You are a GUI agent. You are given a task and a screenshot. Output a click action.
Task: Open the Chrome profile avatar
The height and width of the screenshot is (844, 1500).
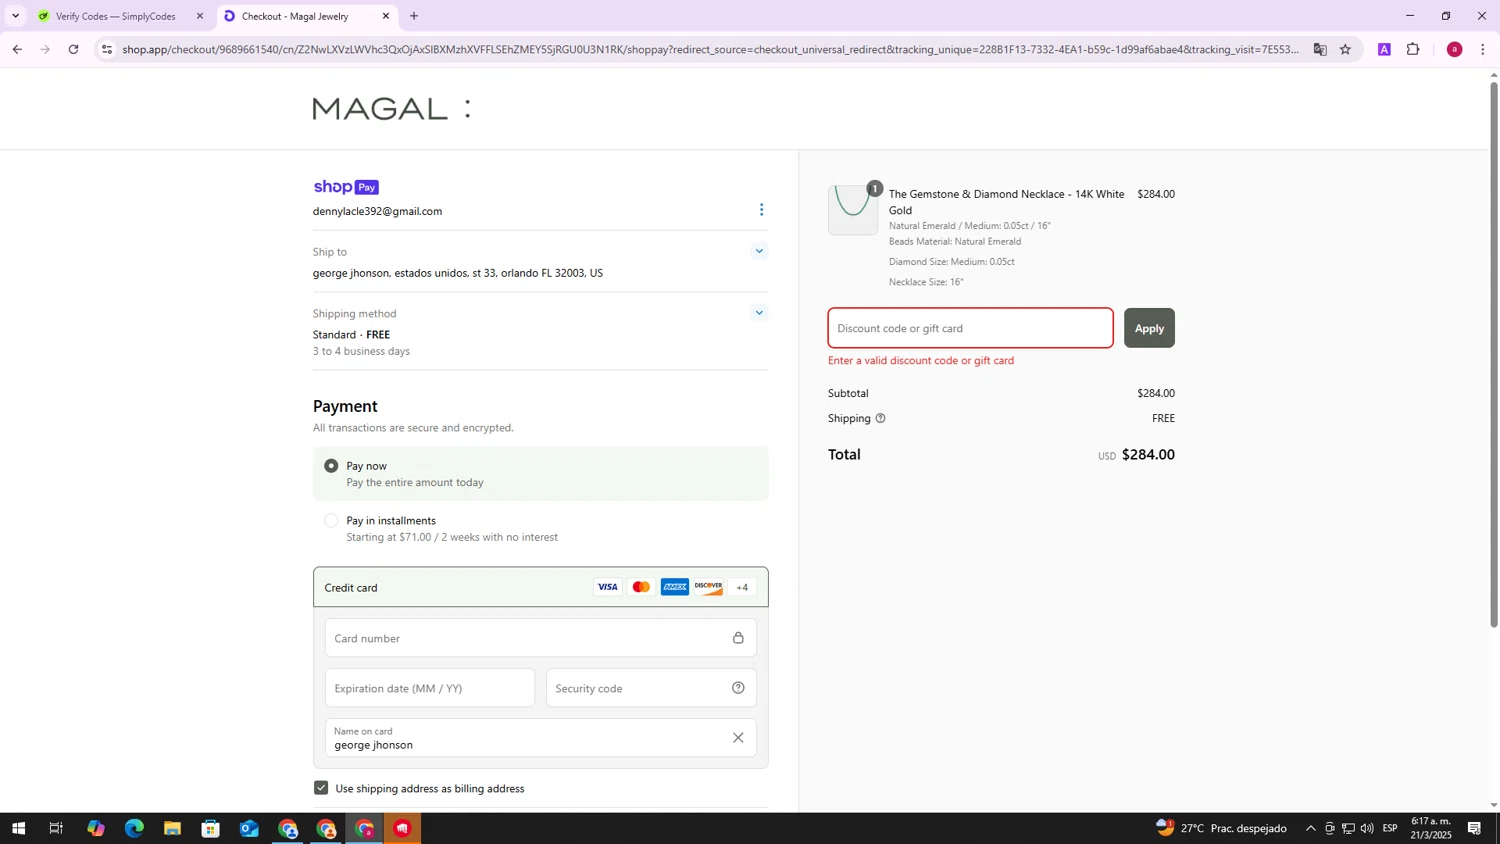point(1455,49)
